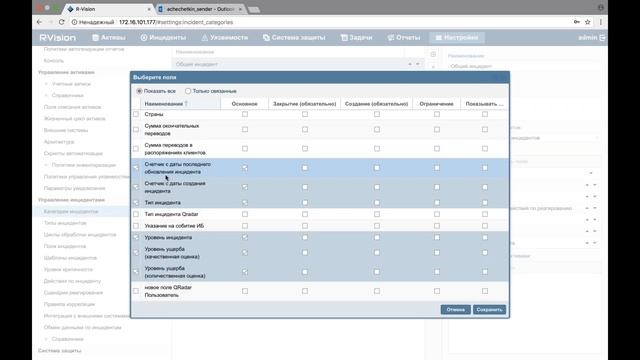Tick row checkbox for Сумма переводов в распоряжениях клиентов
This screenshot has height=360, width=640.
click(136, 149)
